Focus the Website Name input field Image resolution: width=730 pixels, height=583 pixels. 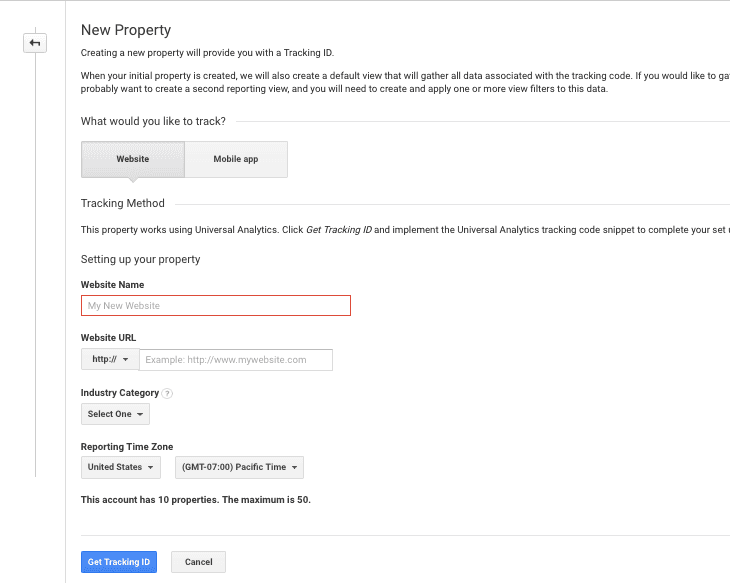tap(215, 305)
